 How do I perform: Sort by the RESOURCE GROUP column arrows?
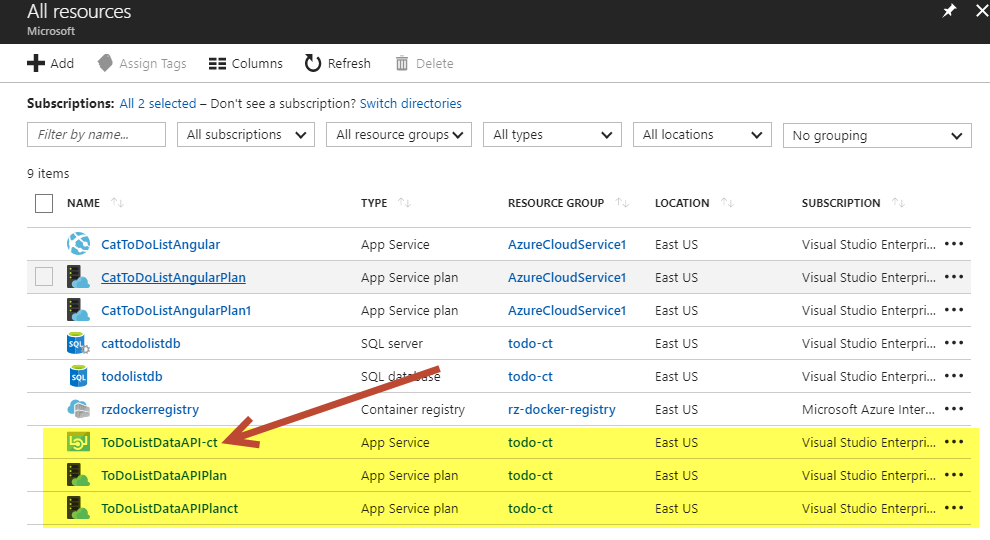pos(622,203)
